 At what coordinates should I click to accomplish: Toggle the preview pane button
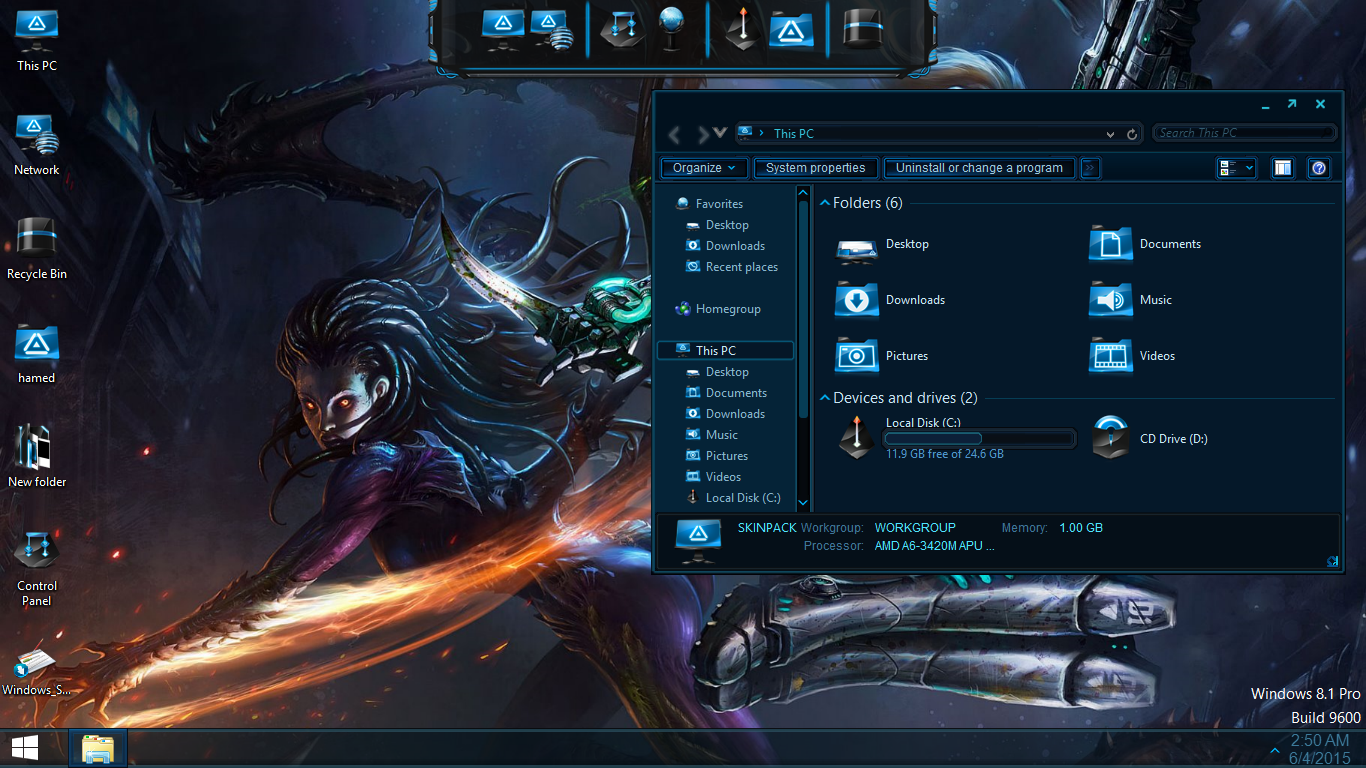(1282, 168)
